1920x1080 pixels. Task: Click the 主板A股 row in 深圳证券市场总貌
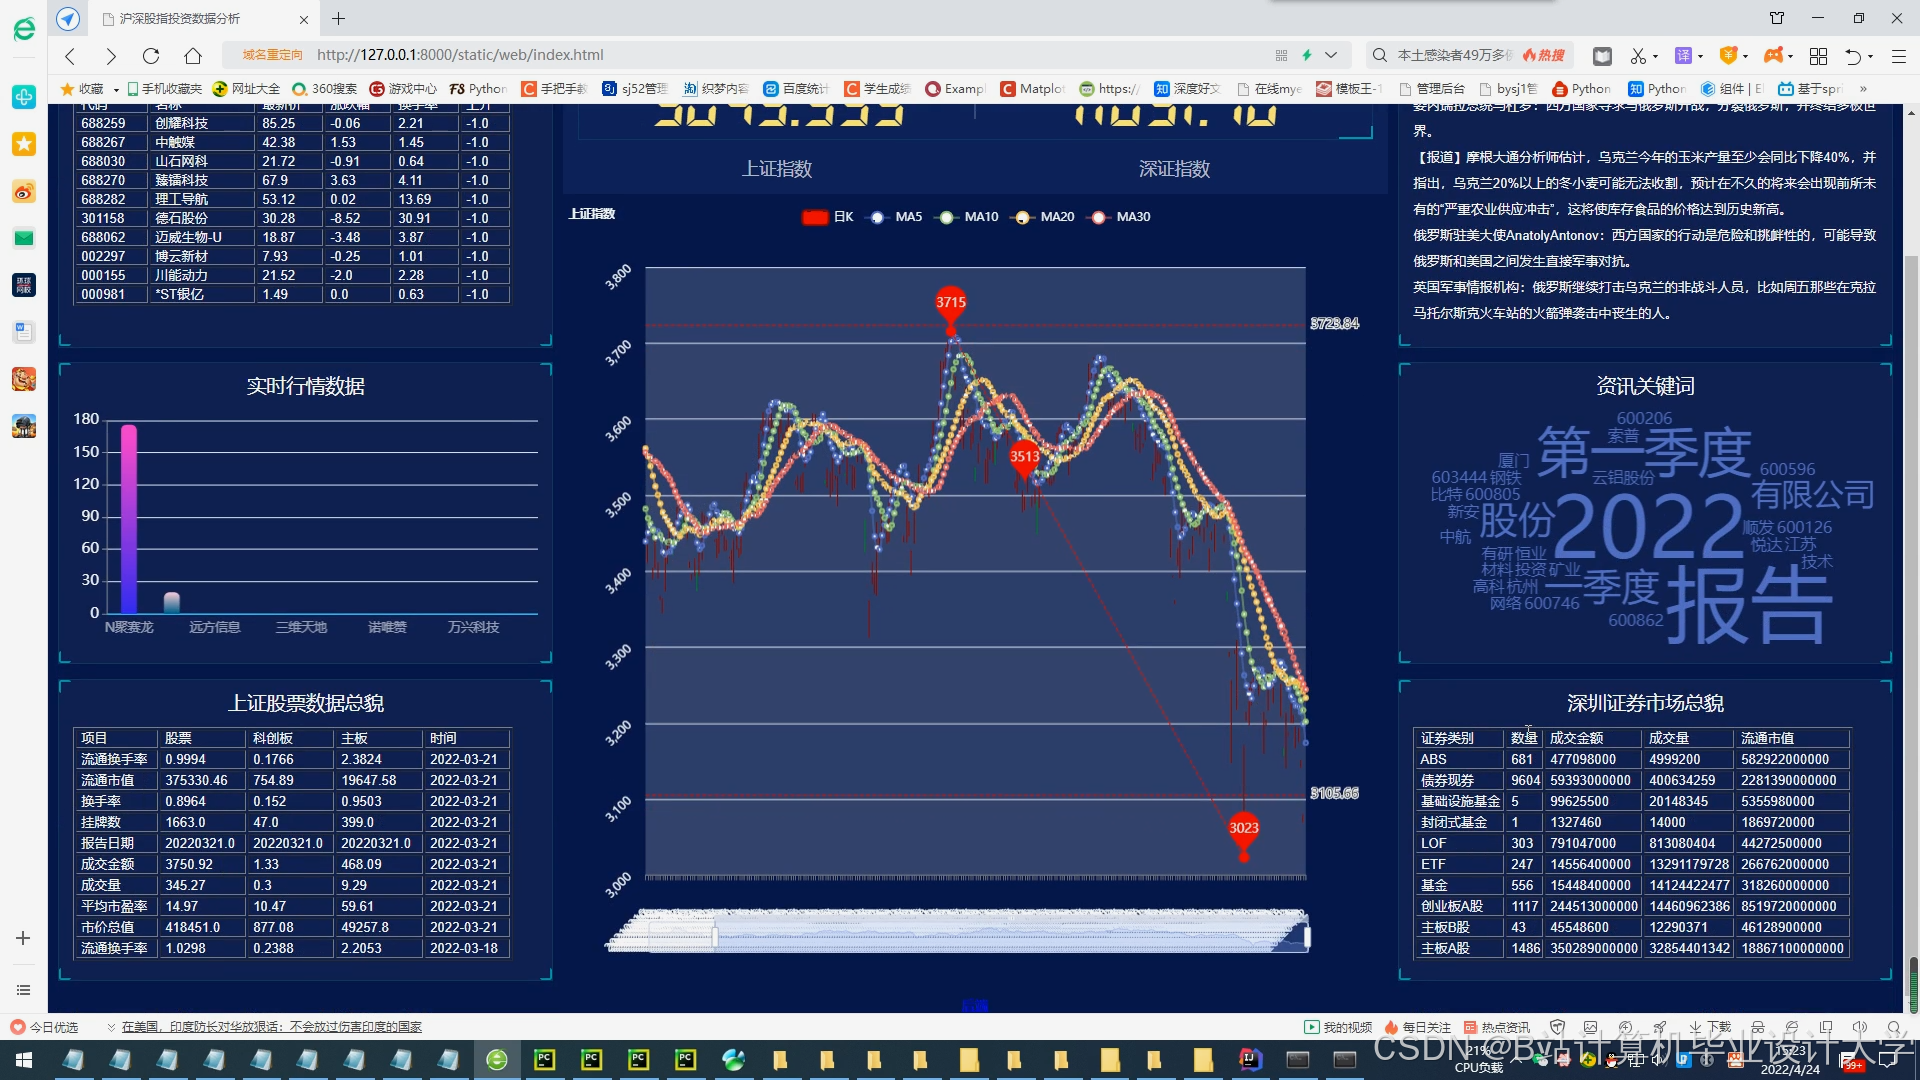[1632, 948]
